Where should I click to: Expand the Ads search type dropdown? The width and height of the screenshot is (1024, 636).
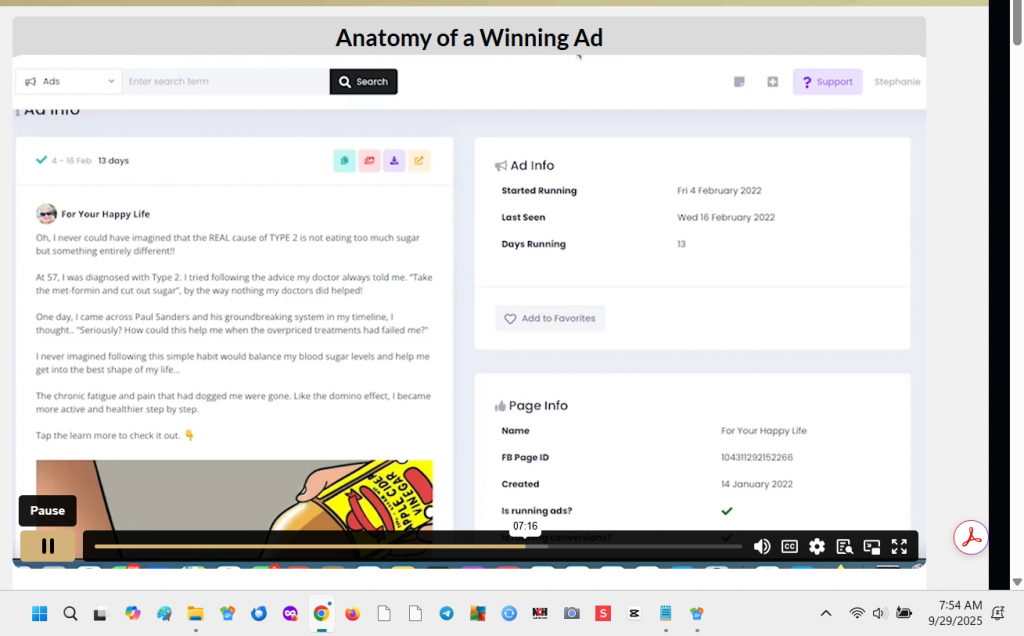[x=69, y=82]
